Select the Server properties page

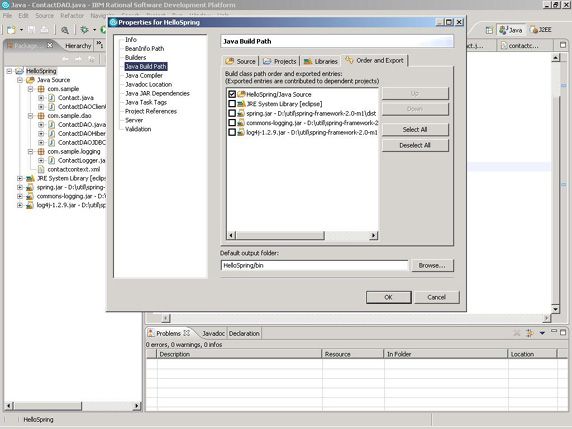click(x=134, y=120)
